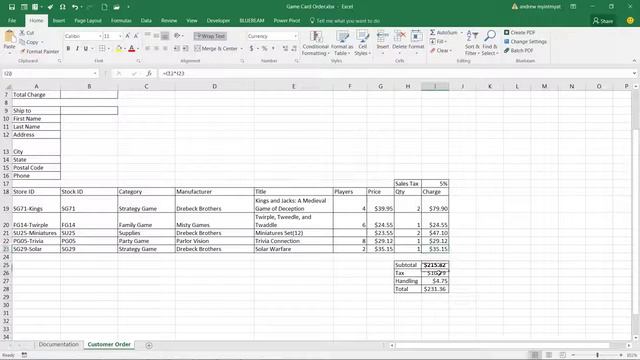Open the font color dropdown arrow
The height and width of the screenshot is (360, 640).
[138, 49]
